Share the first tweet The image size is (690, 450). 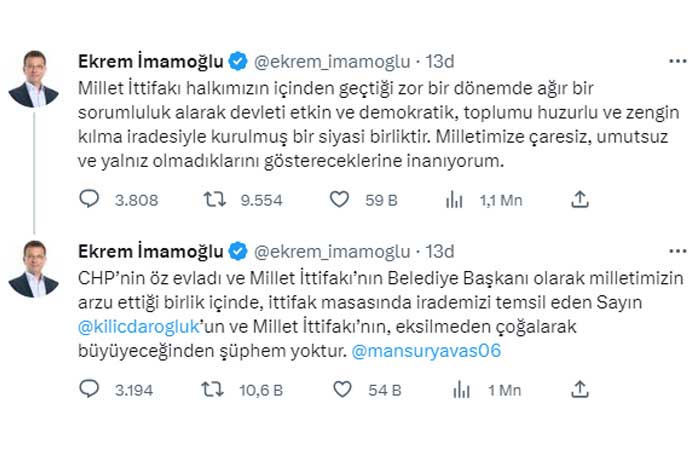coord(579,200)
